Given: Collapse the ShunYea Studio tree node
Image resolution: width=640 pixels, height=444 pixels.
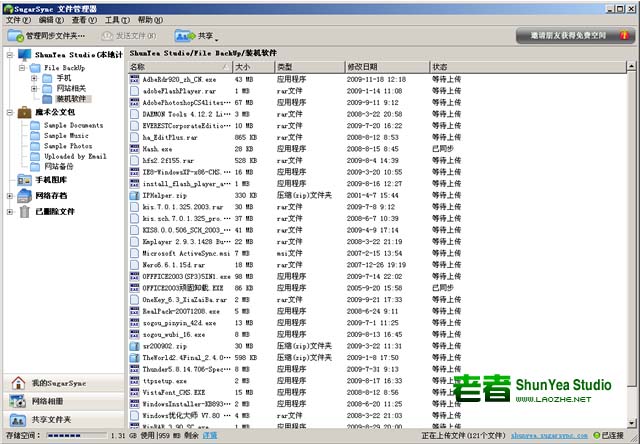Looking at the screenshot, I should tap(10, 55).
